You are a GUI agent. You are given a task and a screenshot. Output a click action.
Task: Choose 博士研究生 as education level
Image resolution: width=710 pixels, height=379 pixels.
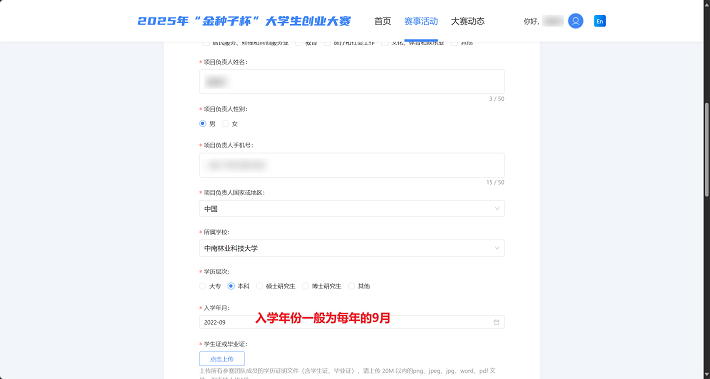[x=306, y=286]
